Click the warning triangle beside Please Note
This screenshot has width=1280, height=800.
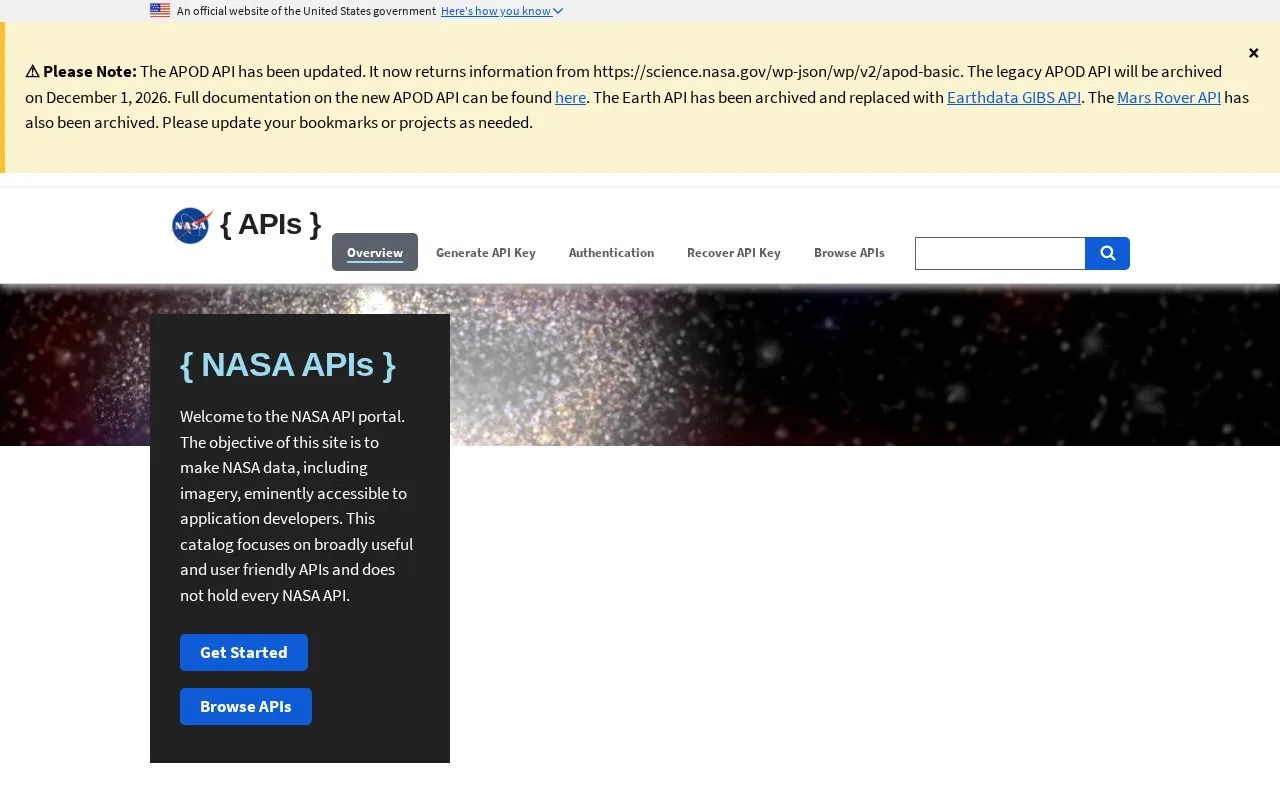[32, 71]
